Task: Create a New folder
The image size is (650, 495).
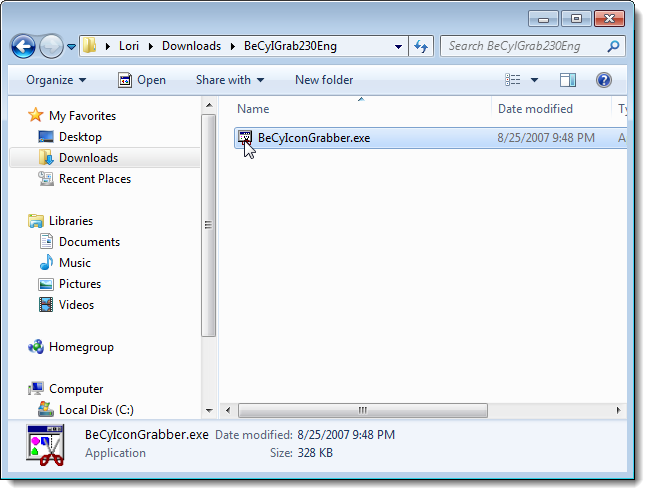Action: point(324,80)
